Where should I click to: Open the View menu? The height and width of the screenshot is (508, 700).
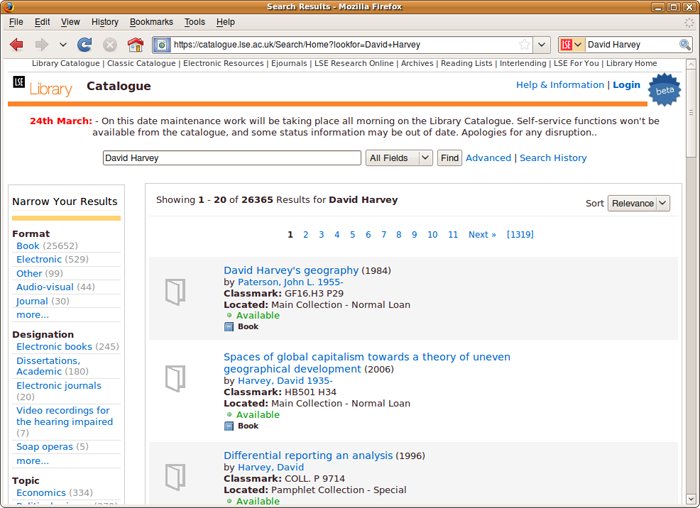(x=71, y=22)
